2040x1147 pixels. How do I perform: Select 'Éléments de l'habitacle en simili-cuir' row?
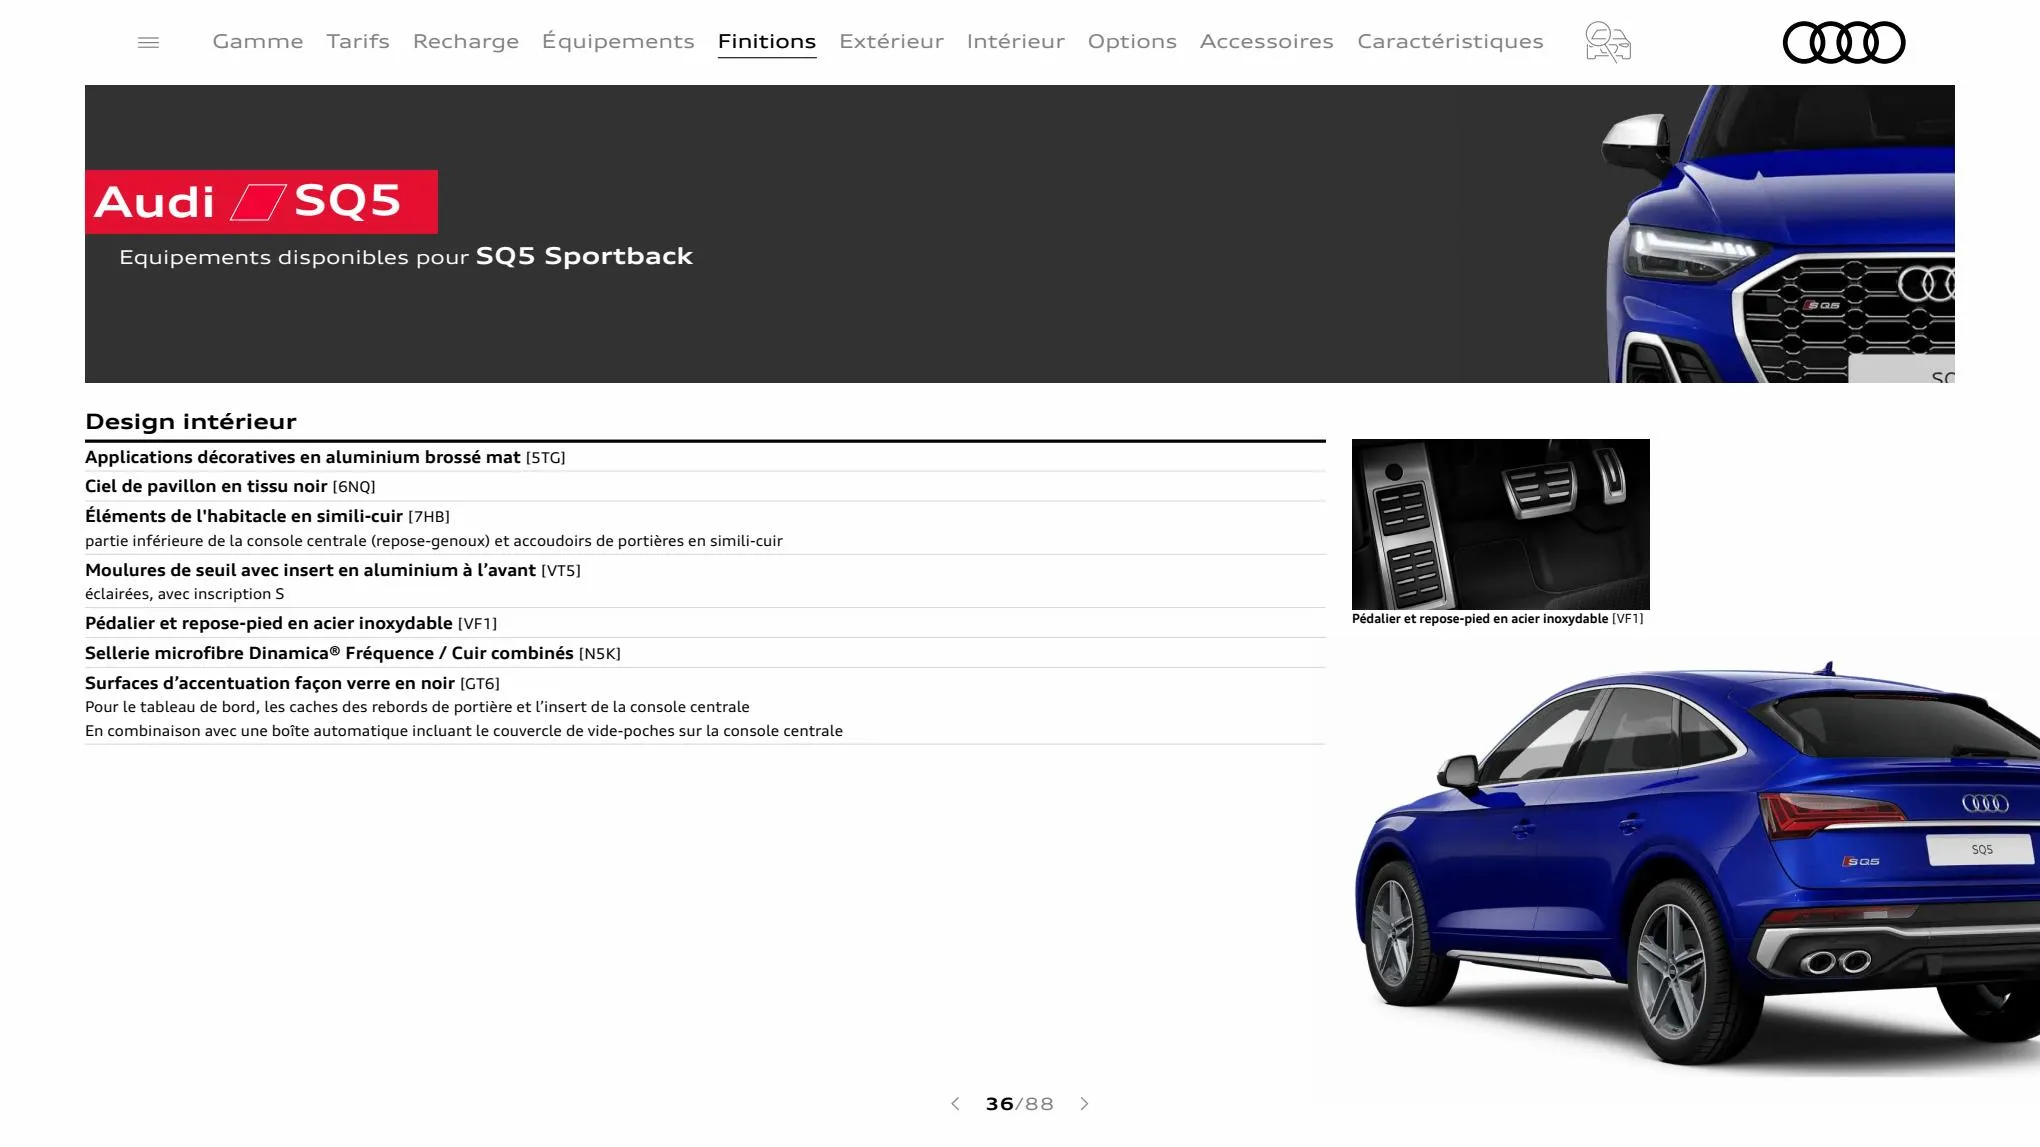pyautogui.click(x=705, y=528)
